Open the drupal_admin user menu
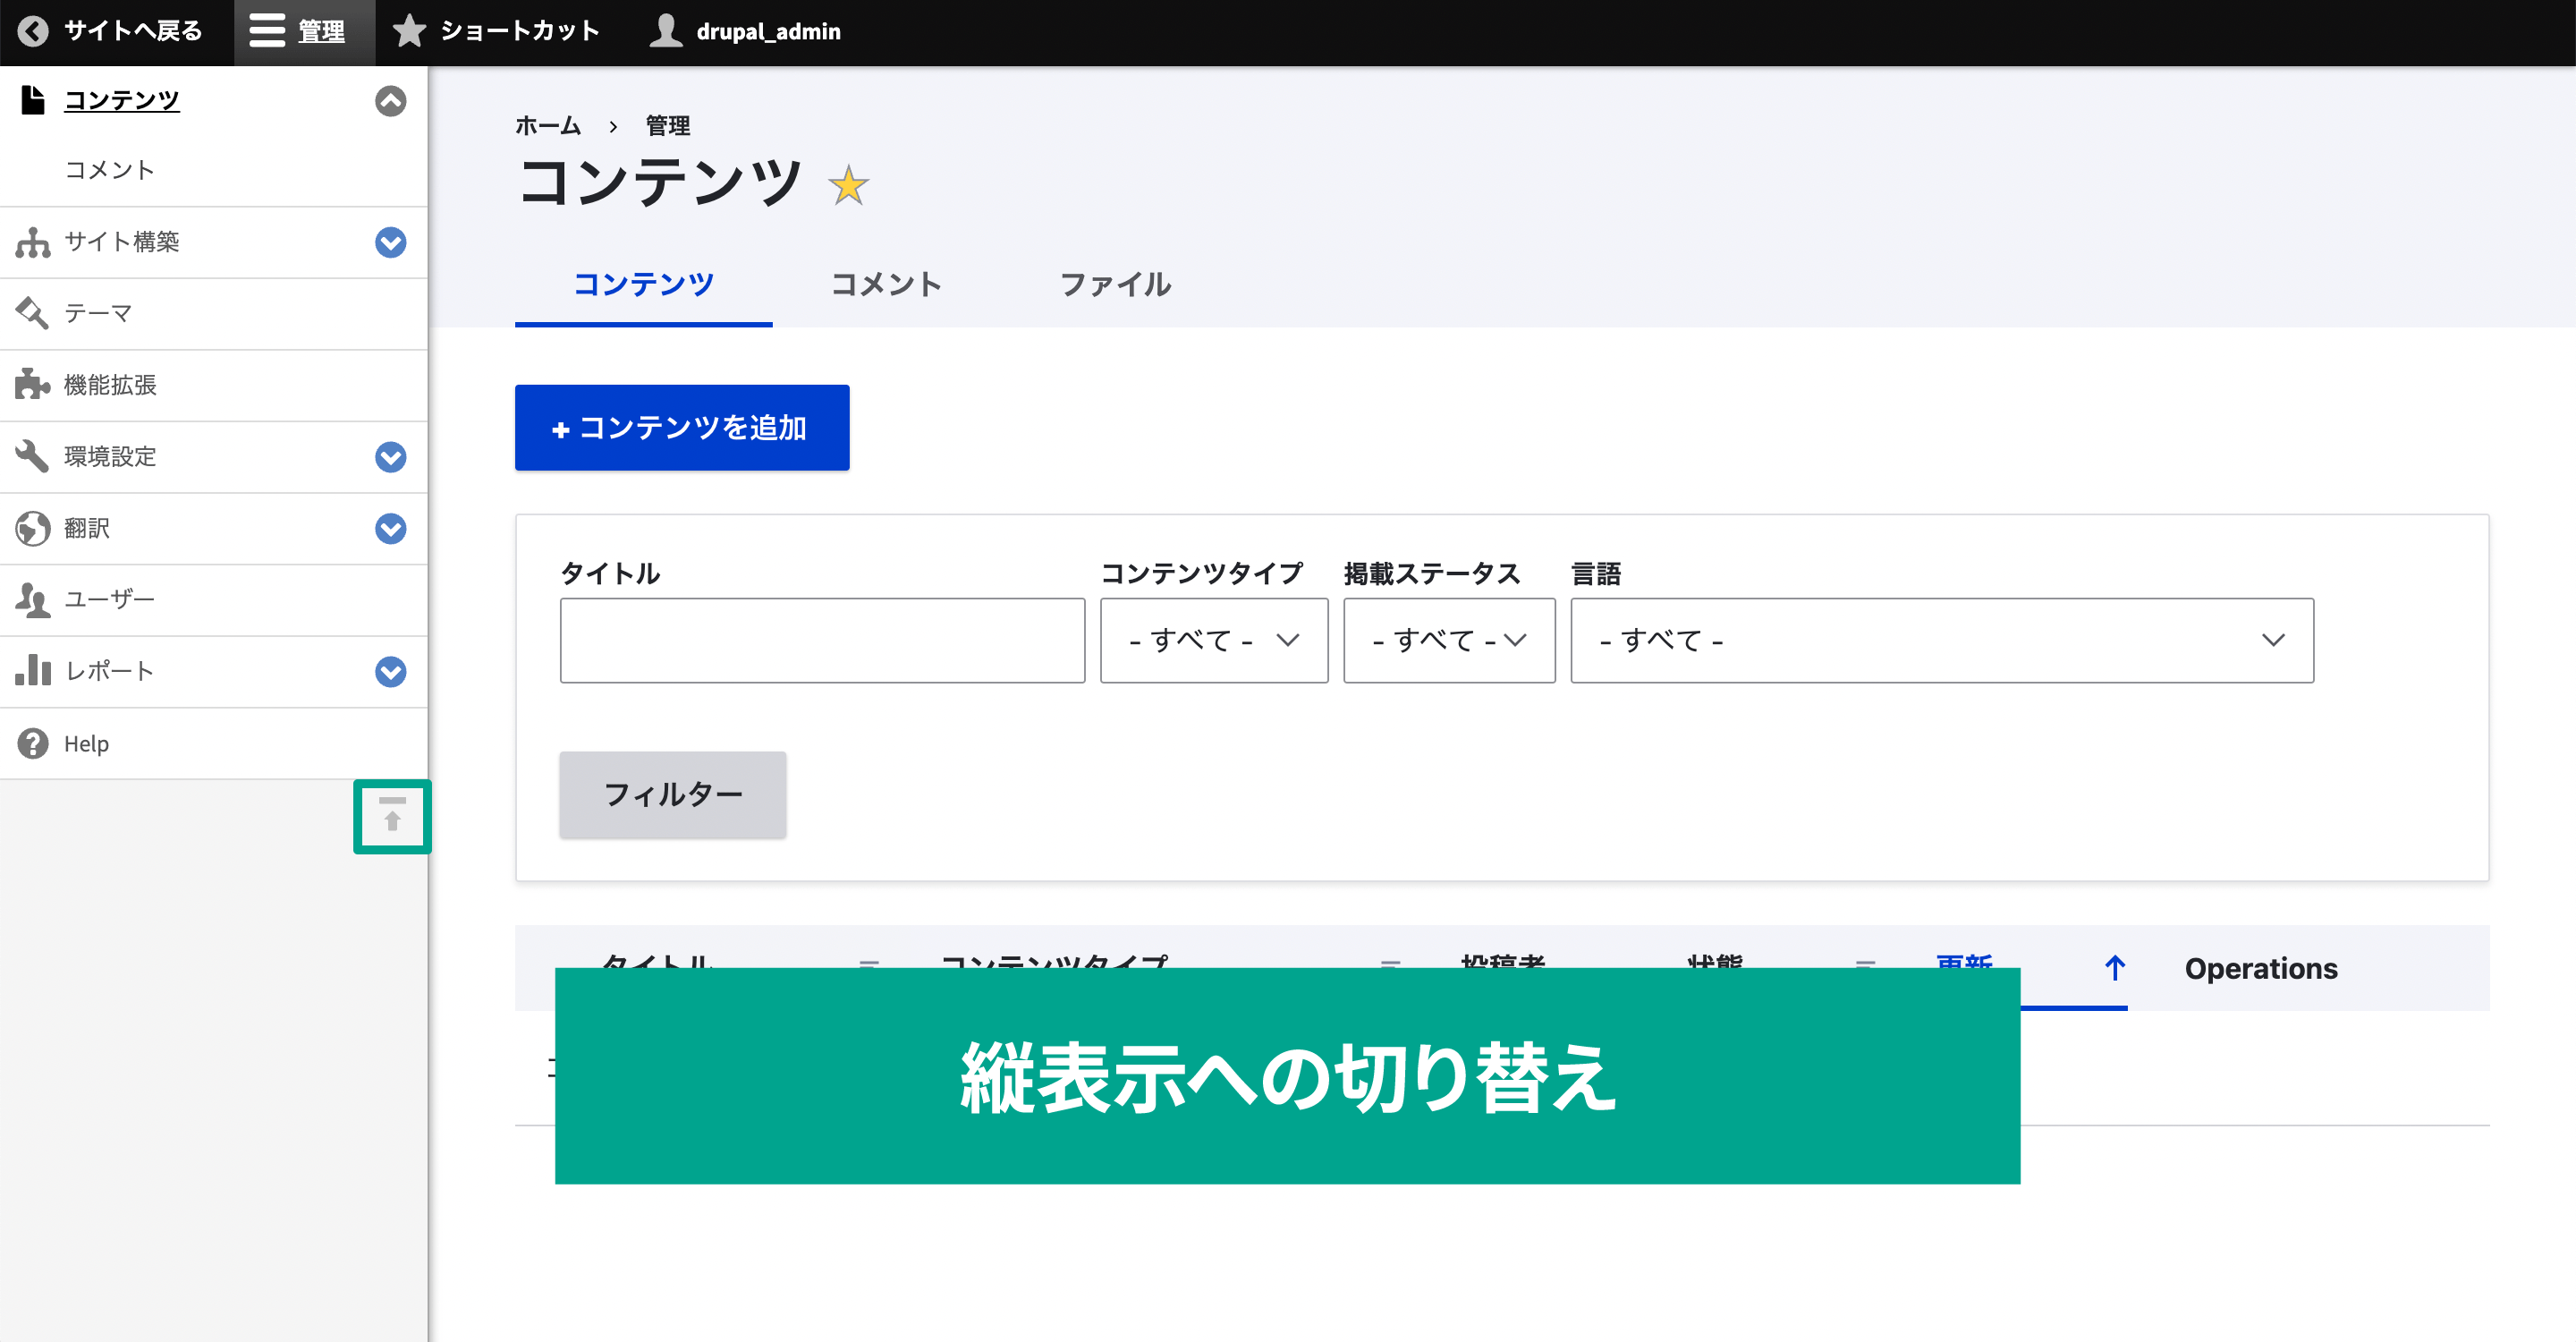 pyautogui.click(x=746, y=32)
